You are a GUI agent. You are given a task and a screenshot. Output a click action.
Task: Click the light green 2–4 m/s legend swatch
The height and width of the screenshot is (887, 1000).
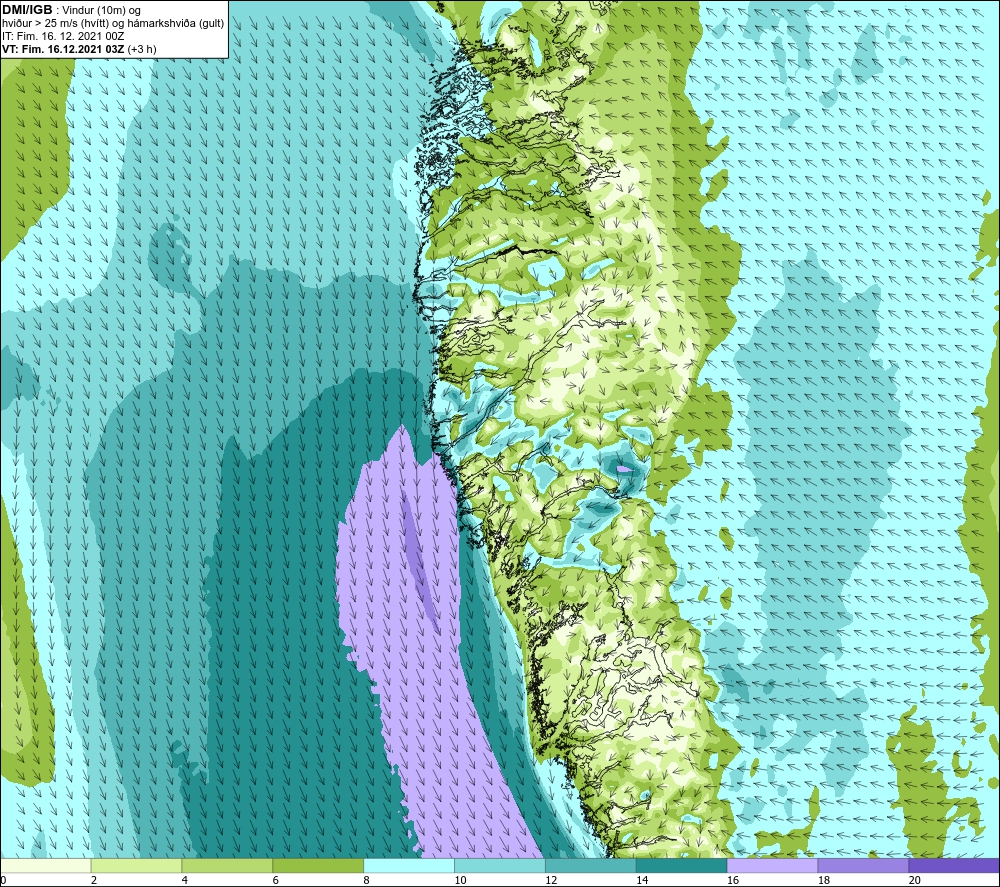coord(136,865)
